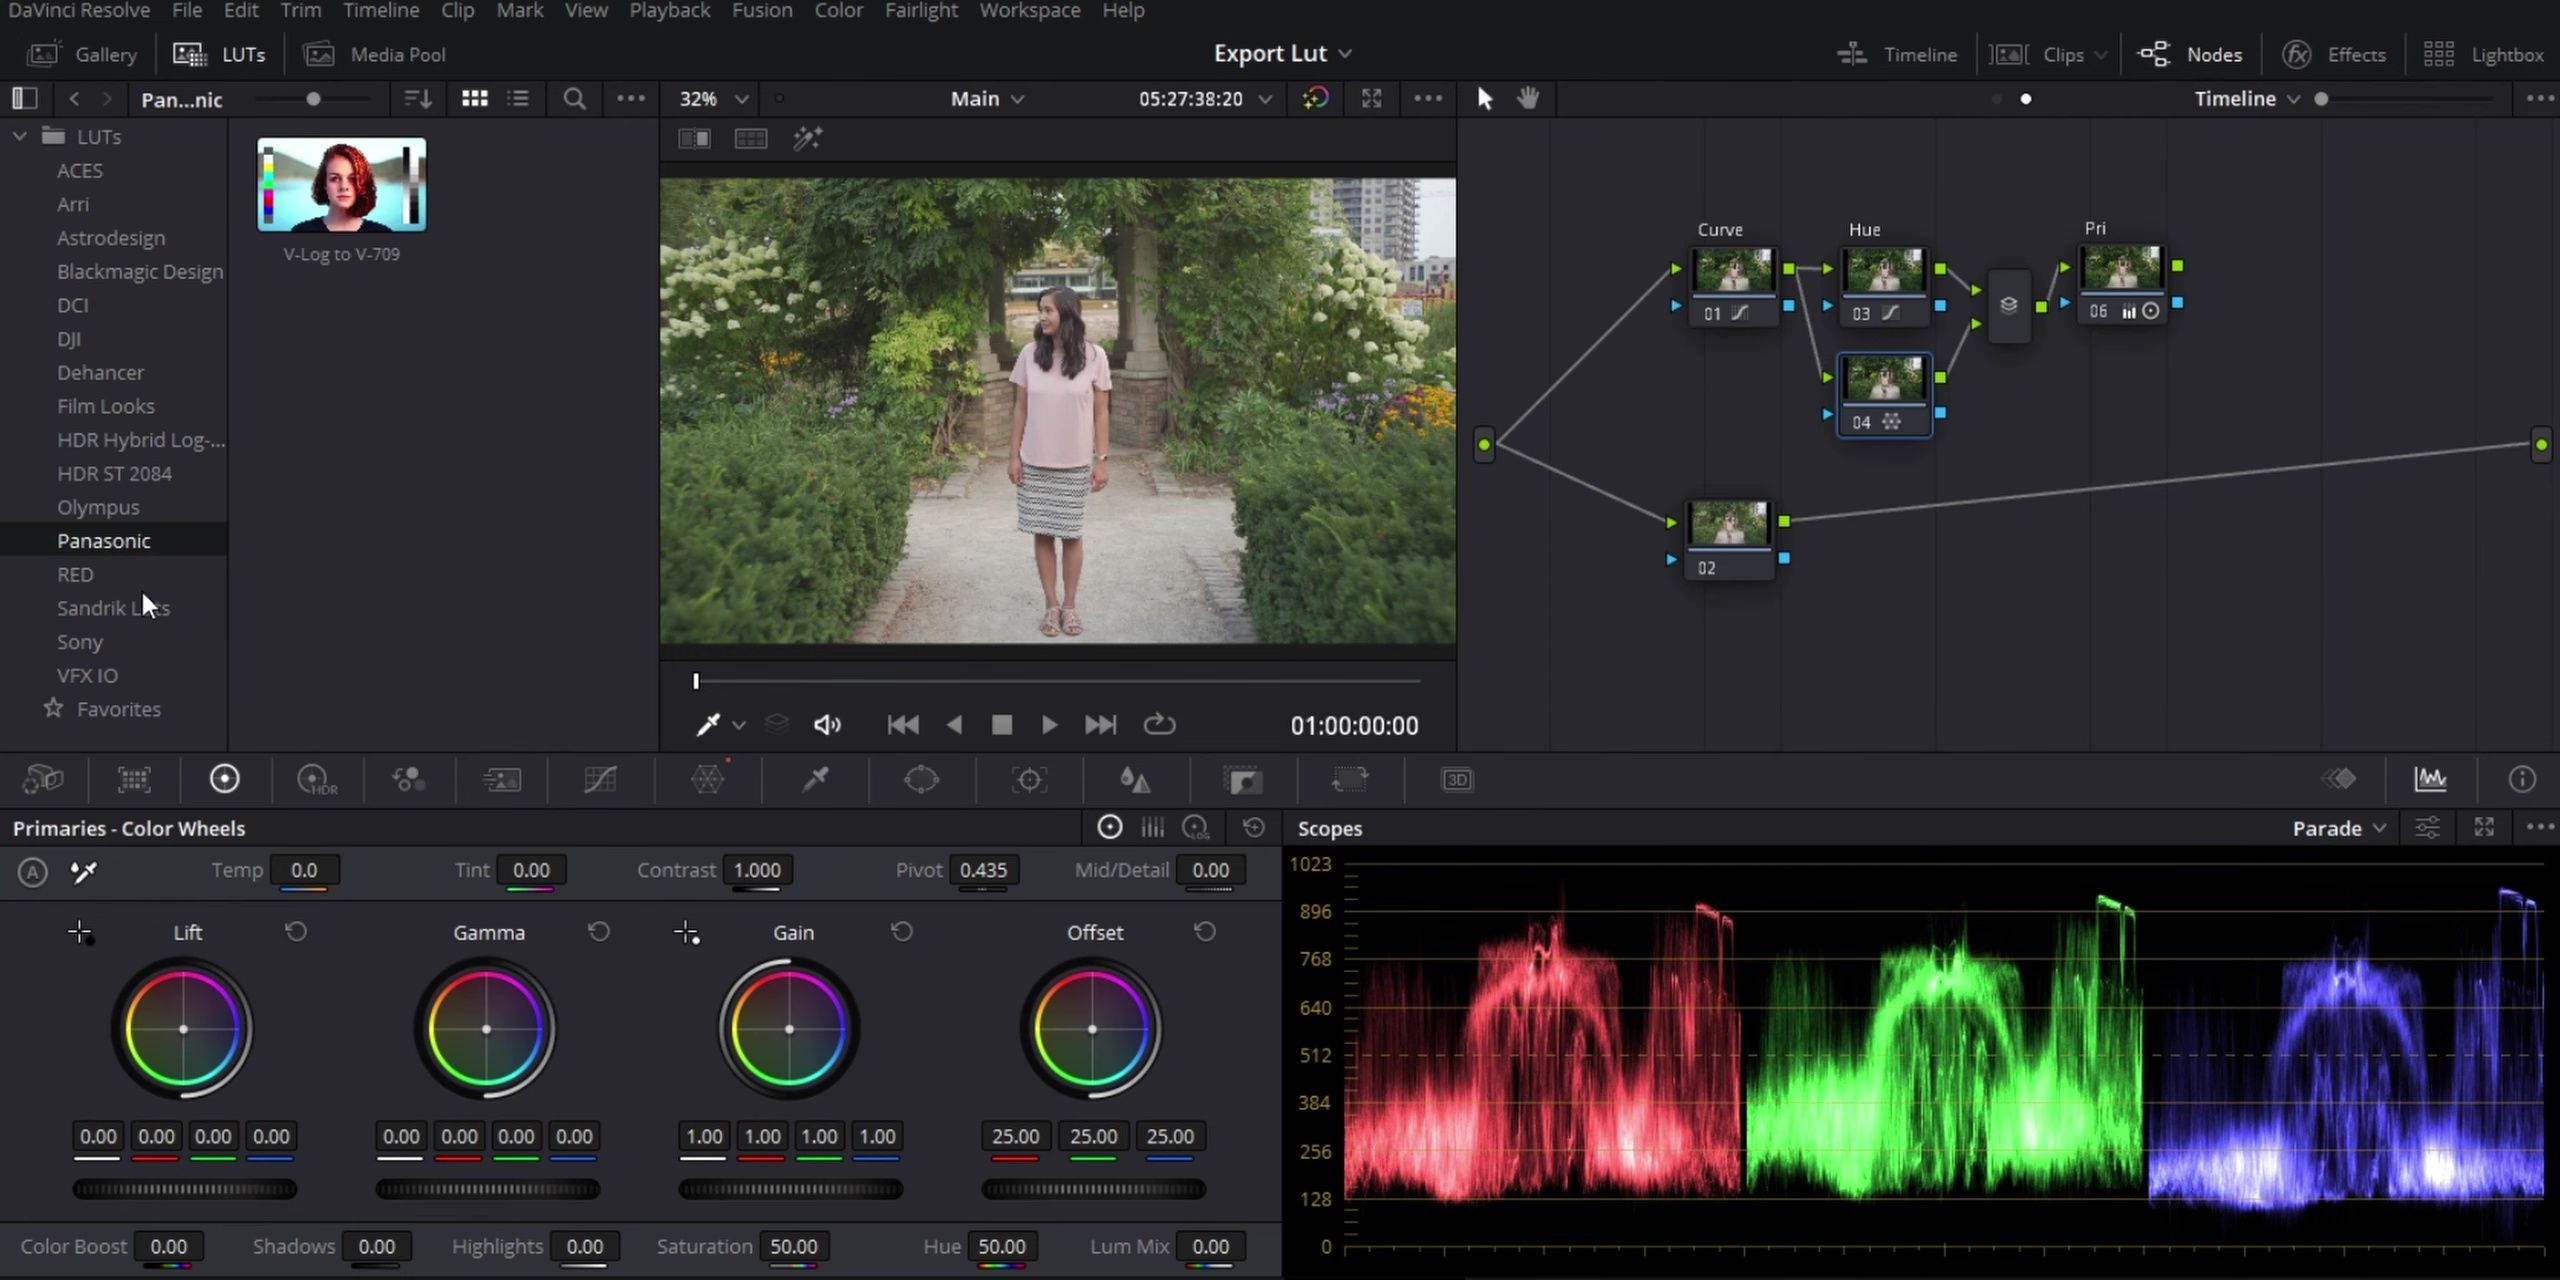Search the LUT browser
The image size is (2560, 1280).
[574, 98]
